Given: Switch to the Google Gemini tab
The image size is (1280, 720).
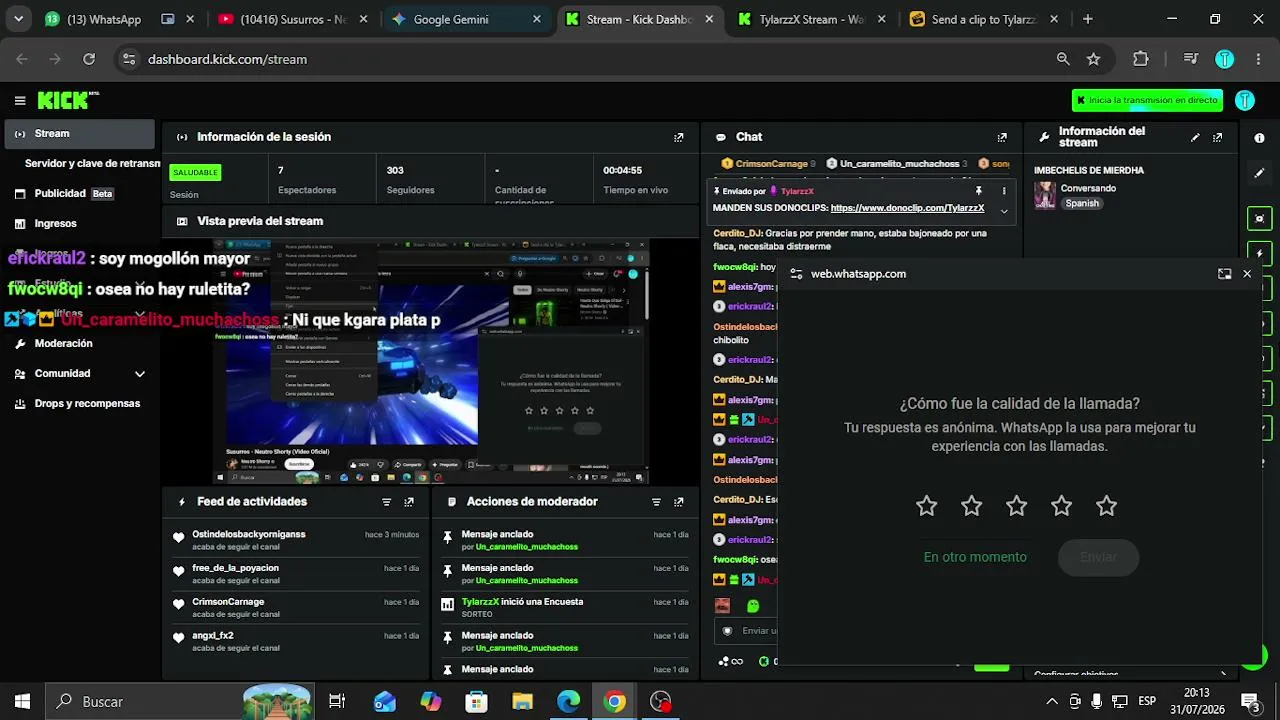Looking at the screenshot, I should click(x=468, y=19).
